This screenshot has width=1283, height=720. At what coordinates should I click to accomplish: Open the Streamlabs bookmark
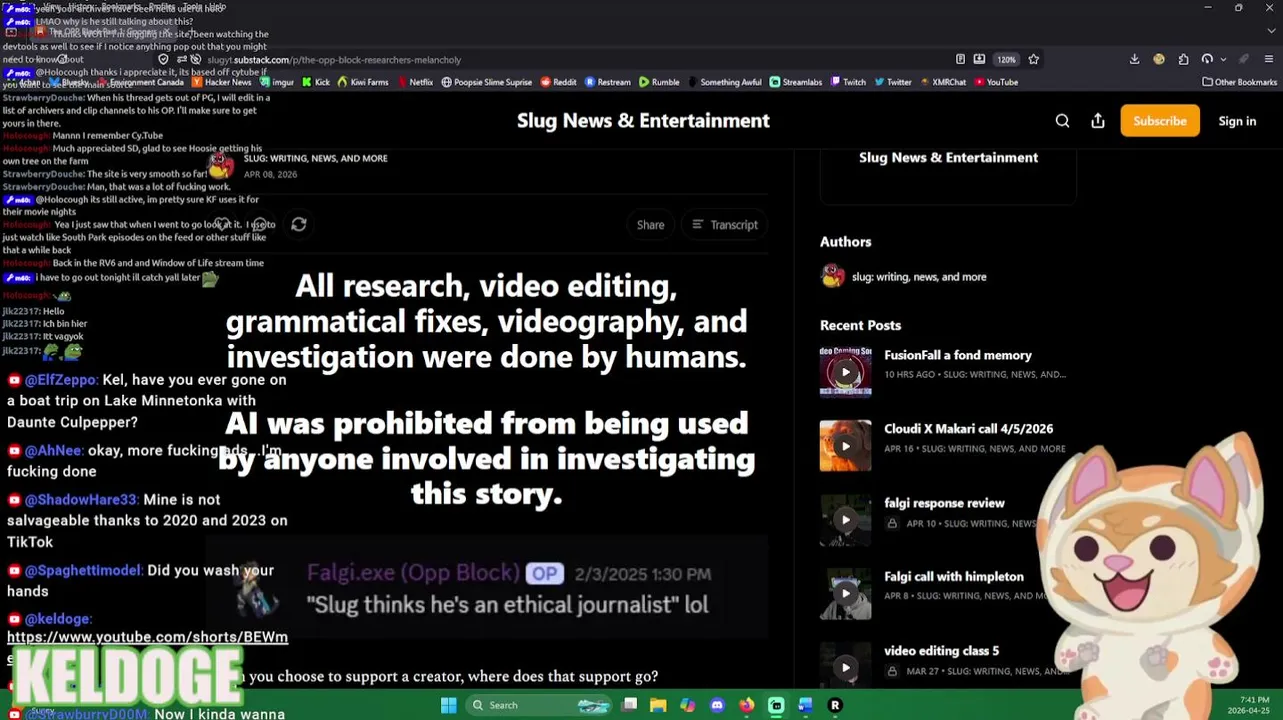[x=795, y=83]
